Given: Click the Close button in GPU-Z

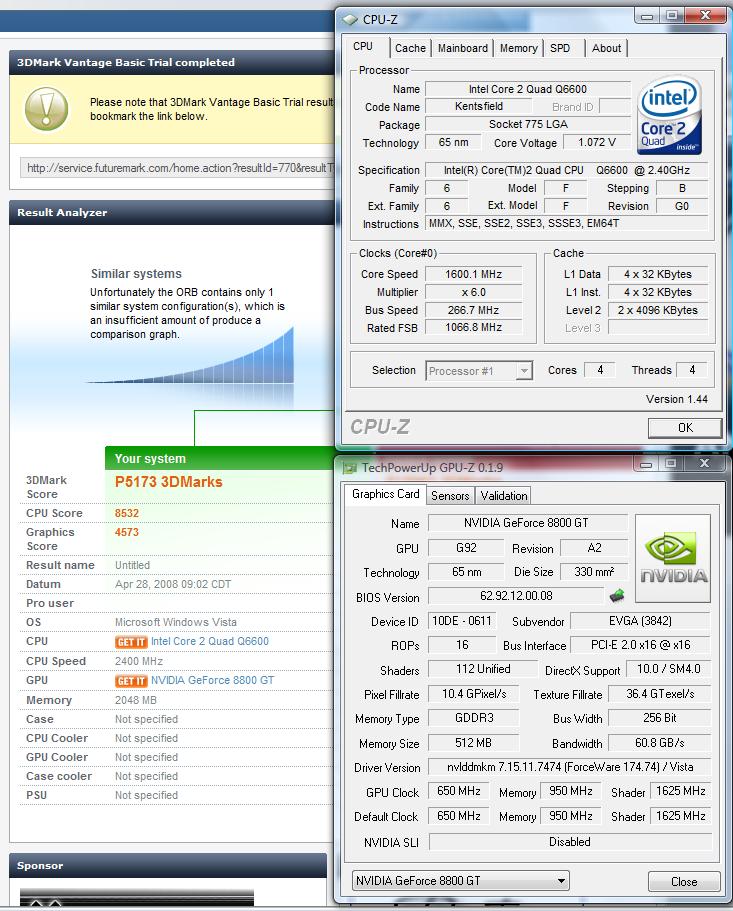Looking at the screenshot, I should coord(684,881).
